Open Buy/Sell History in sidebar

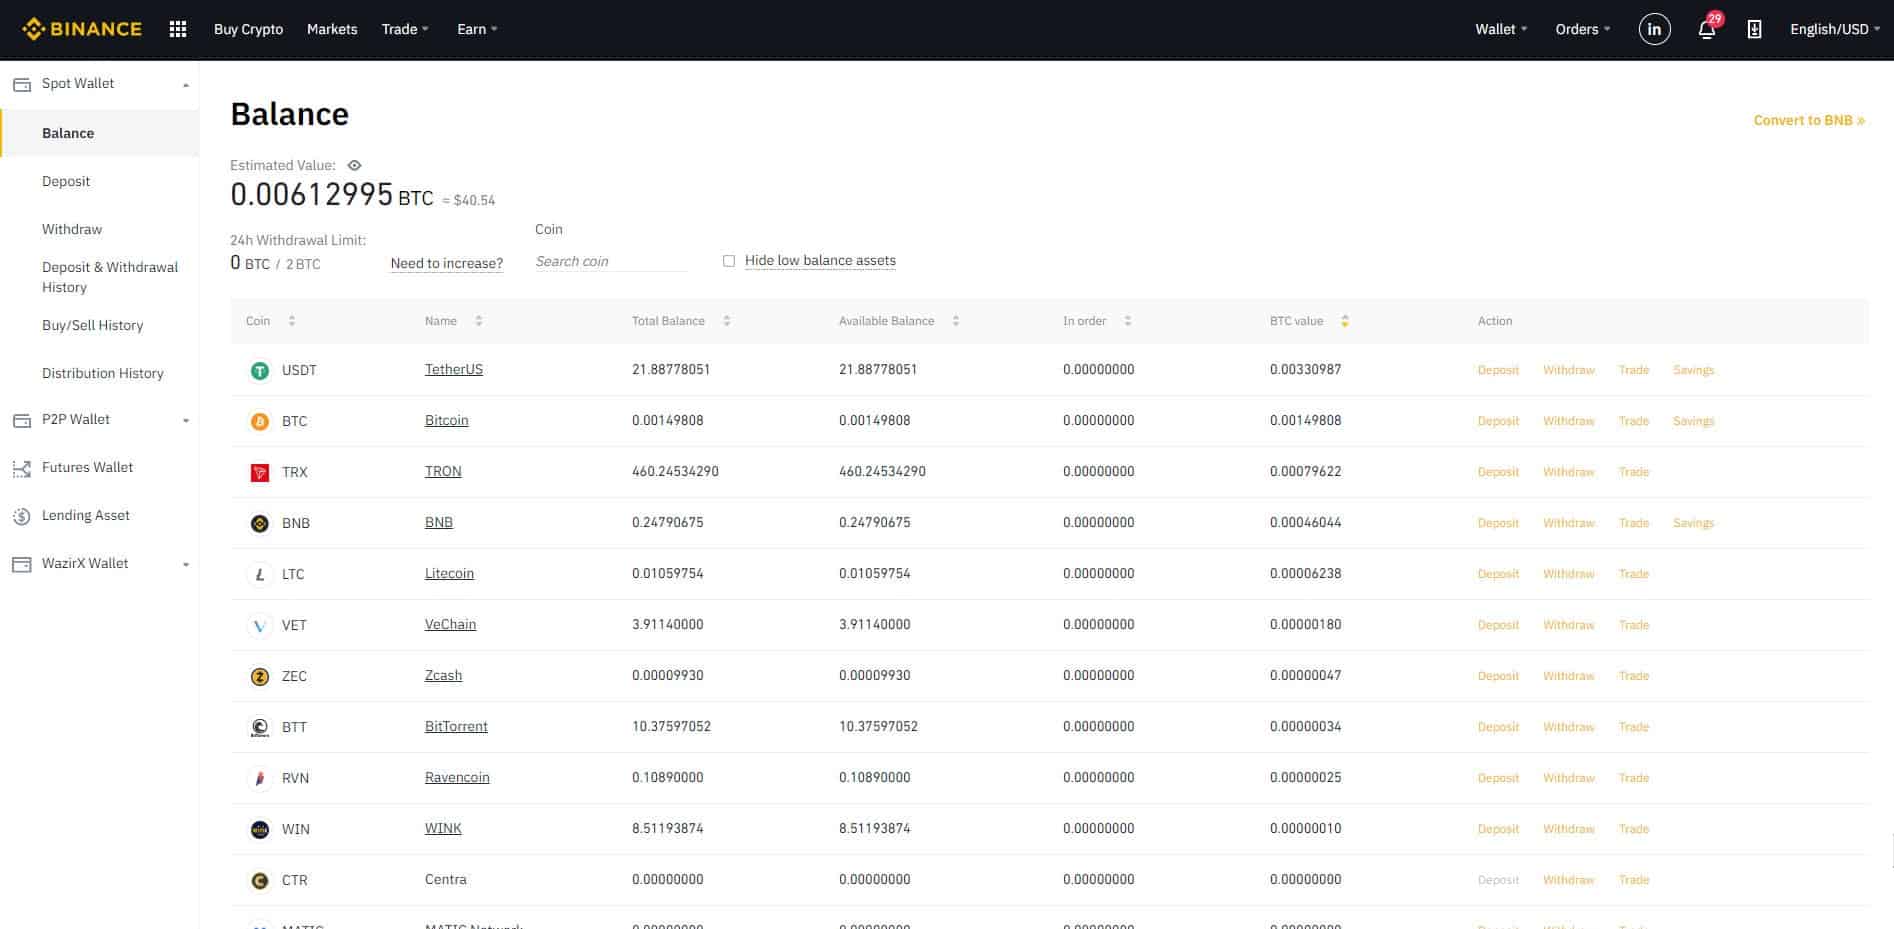click(93, 325)
